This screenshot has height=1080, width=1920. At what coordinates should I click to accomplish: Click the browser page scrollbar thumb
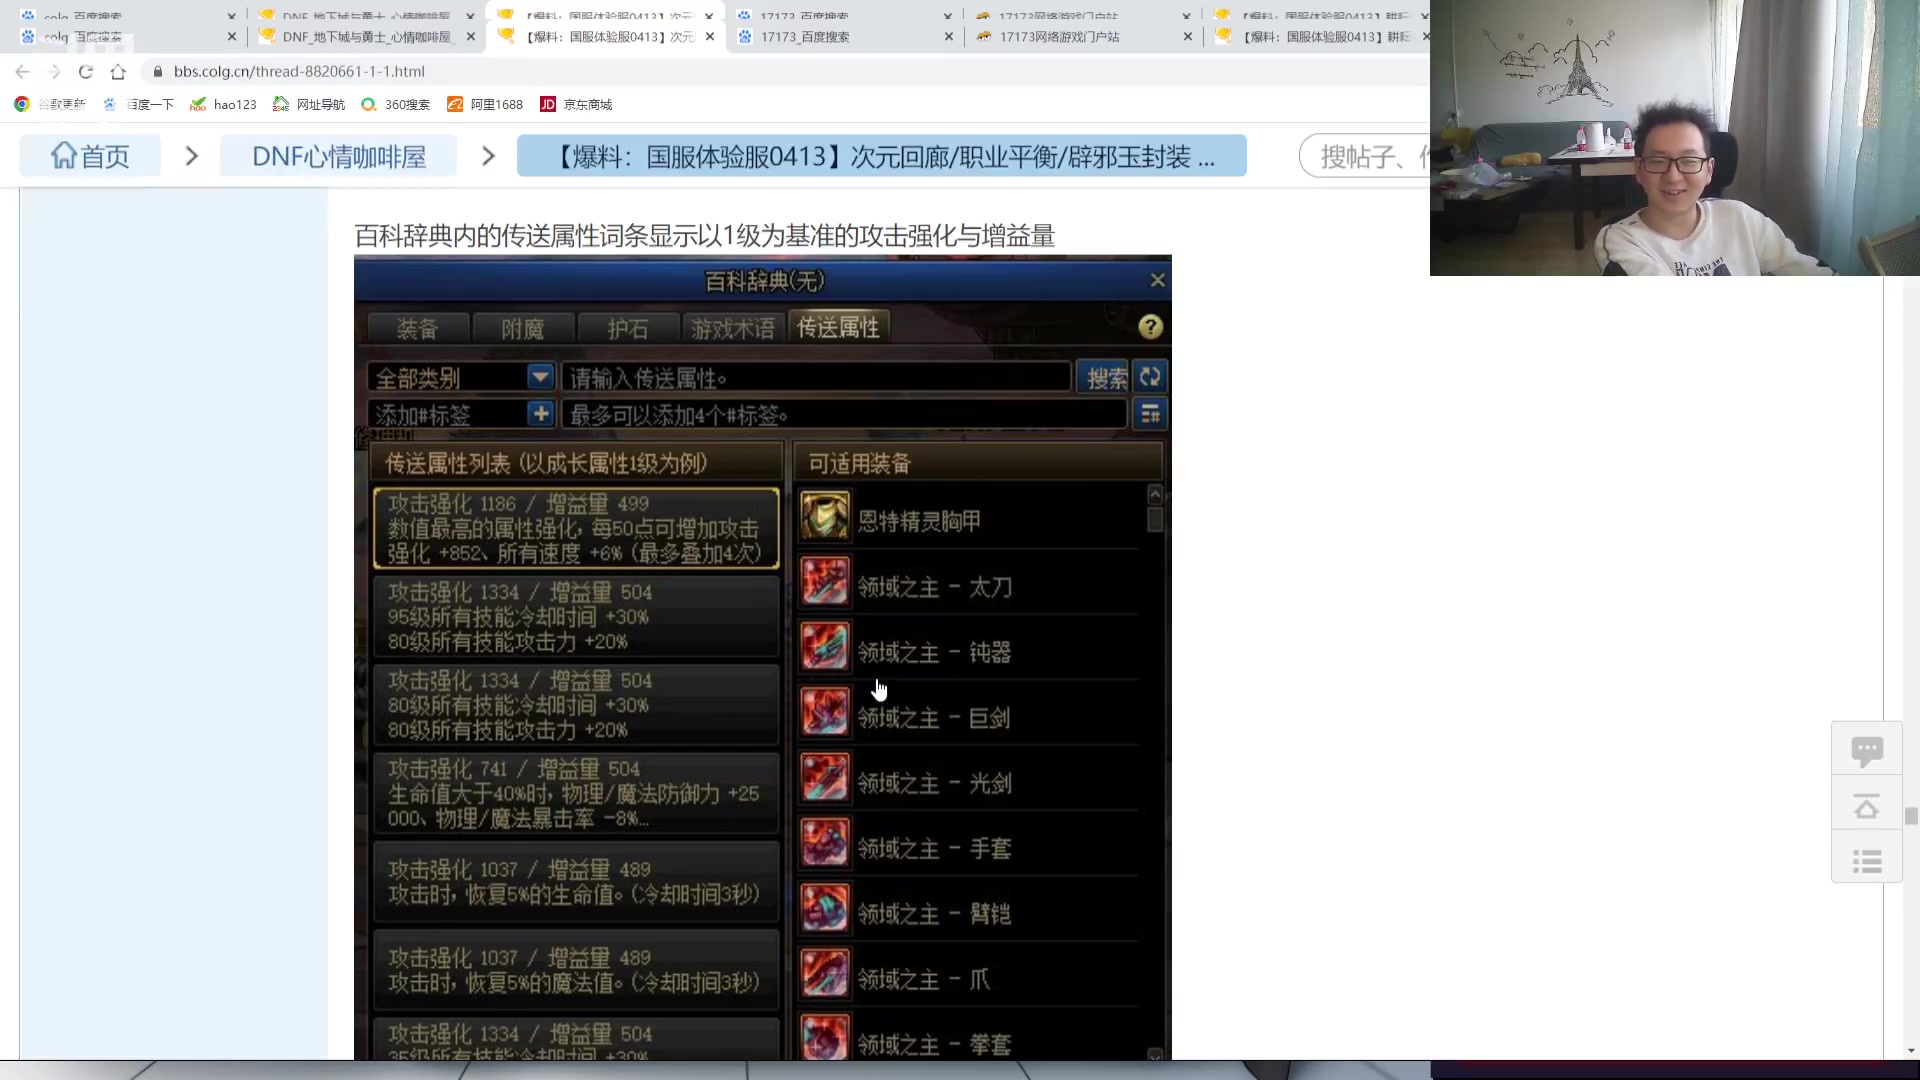pos(1911,816)
